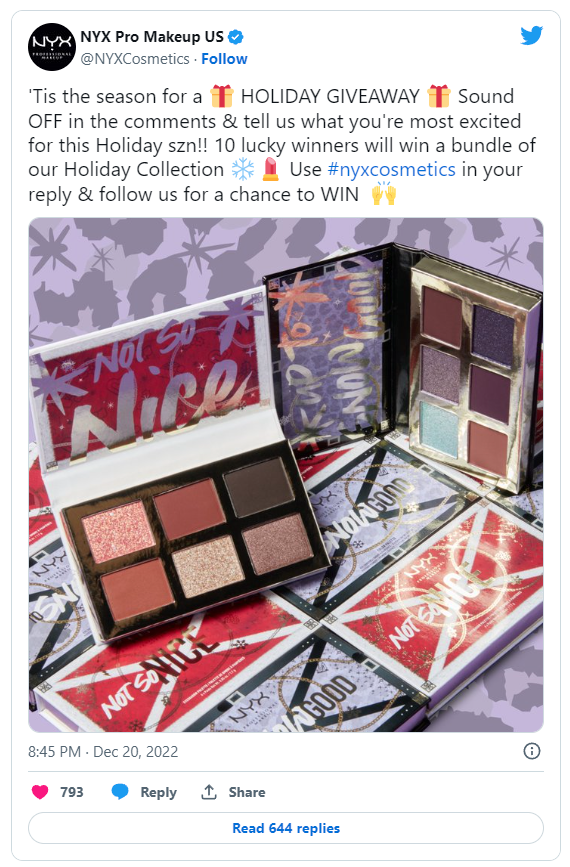Screen dimensions: 570x867
Task: Like the tweet with the heart icon
Action: tap(40, 792)
